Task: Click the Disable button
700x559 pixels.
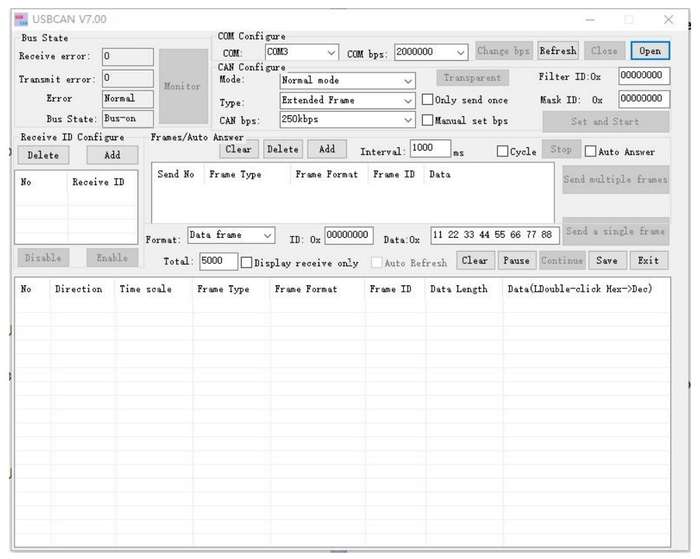Action: tap(43, 258)
